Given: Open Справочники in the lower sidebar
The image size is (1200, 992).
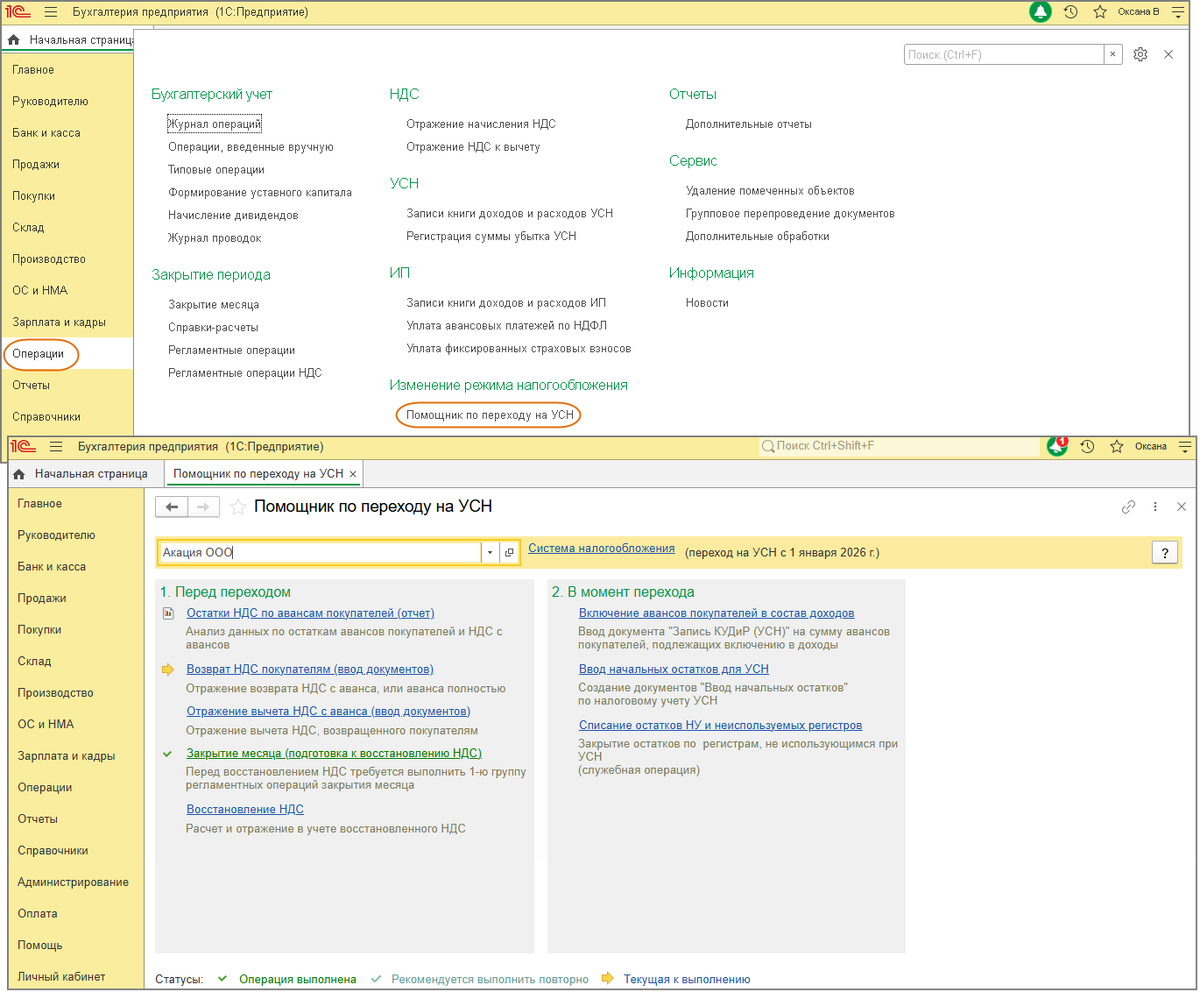Looking at the screenshot, I should [52, 851].
